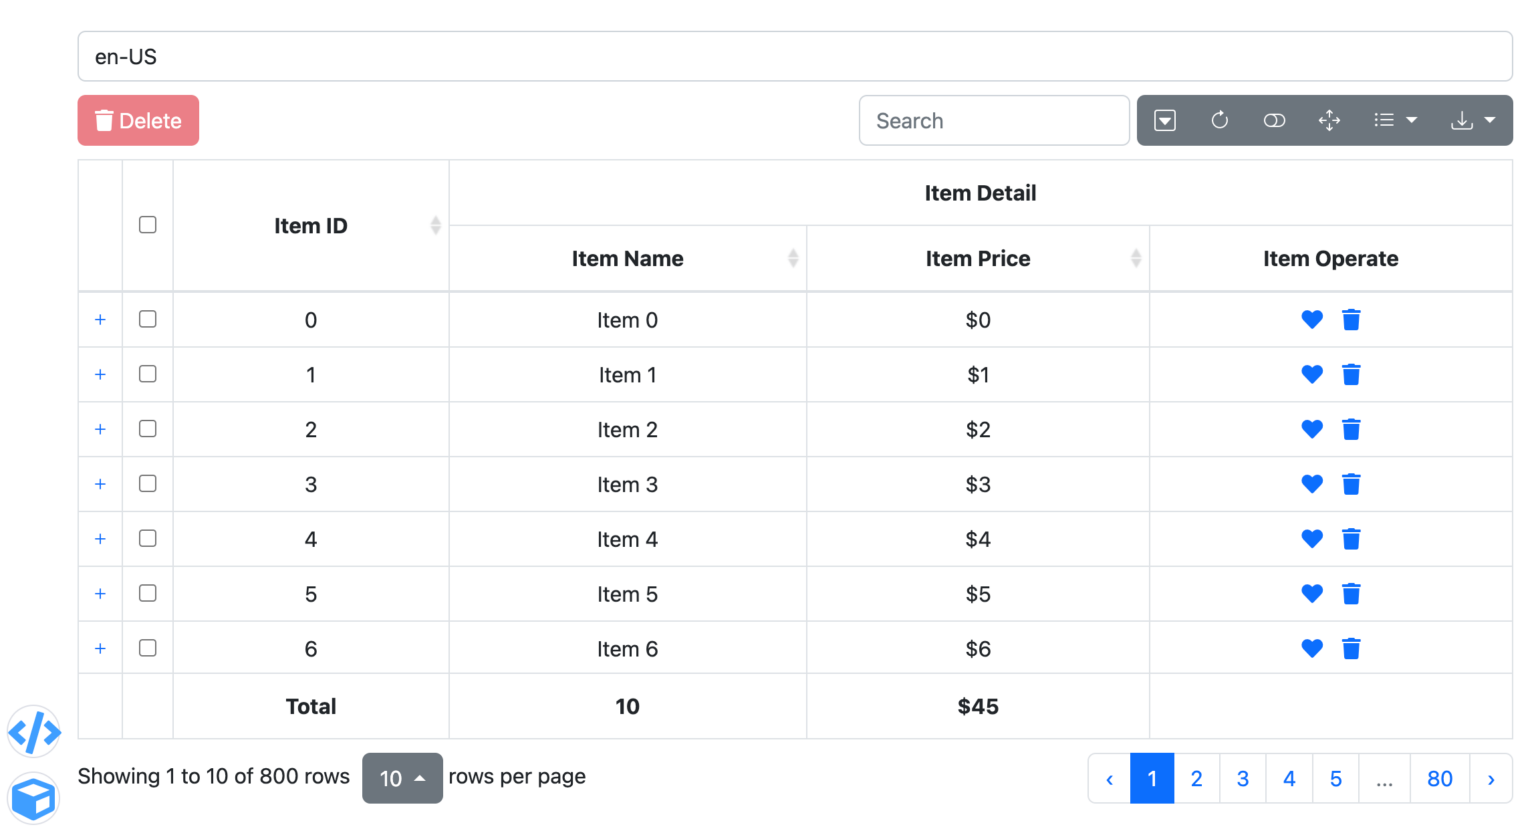This screenshot has height=829, width=1536.
Task: Go to page 3 in pagination
Action: (x=1242, y=779)
